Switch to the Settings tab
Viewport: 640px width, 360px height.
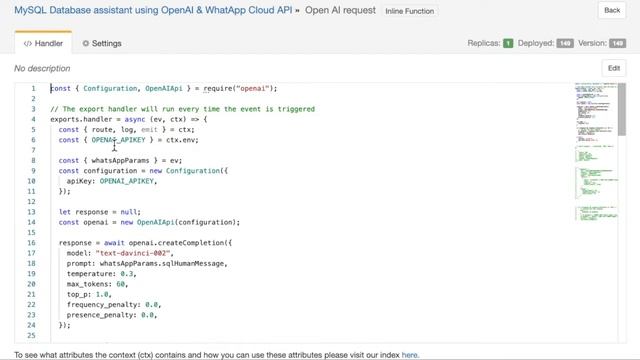pos(102,43)
